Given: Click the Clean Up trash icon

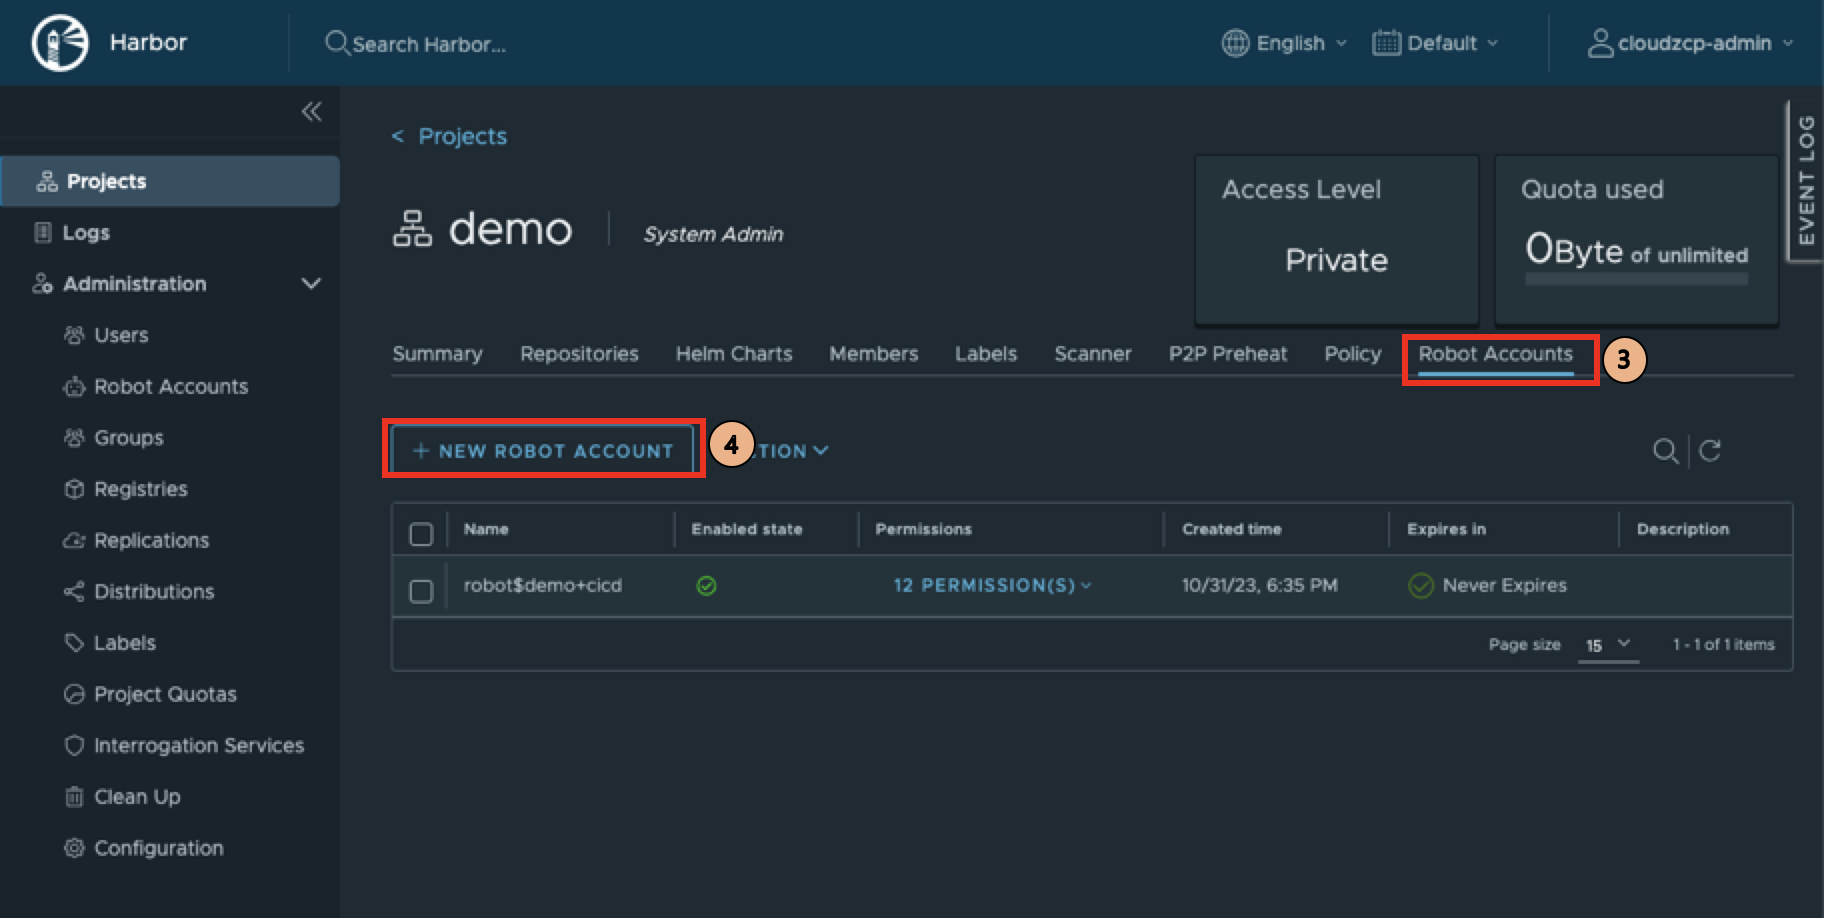Looking at the screenshot, I should [74, 797].
